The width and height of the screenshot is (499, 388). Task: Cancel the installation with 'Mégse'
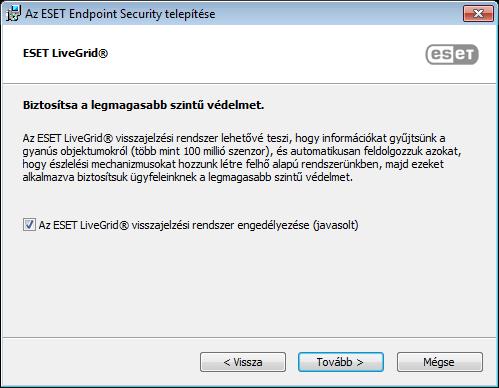coord(440,362)
